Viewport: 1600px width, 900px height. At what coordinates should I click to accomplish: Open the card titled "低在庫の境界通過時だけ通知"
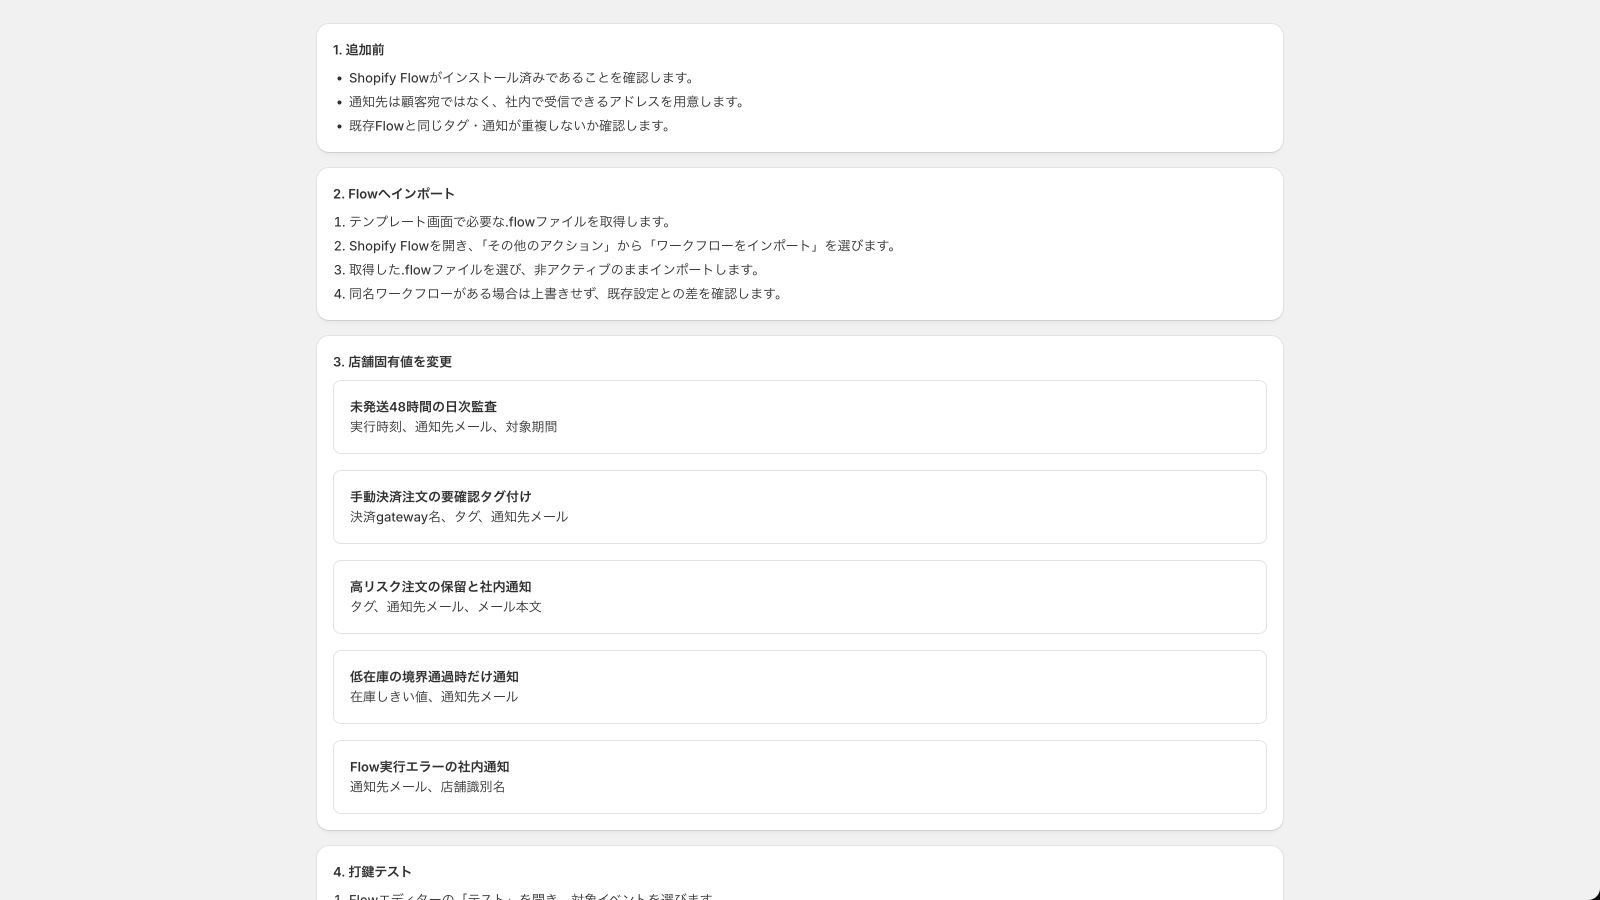pyautogui.click(x=800, y=687)
